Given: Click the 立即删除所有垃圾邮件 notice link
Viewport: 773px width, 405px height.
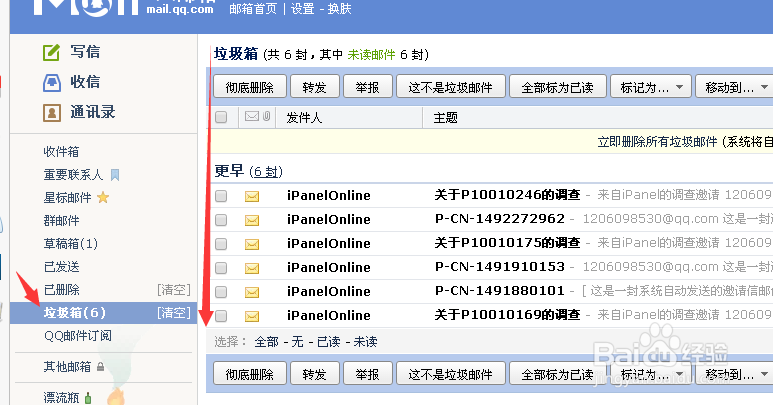Looking at the screenshot, I should pos(657,142).
